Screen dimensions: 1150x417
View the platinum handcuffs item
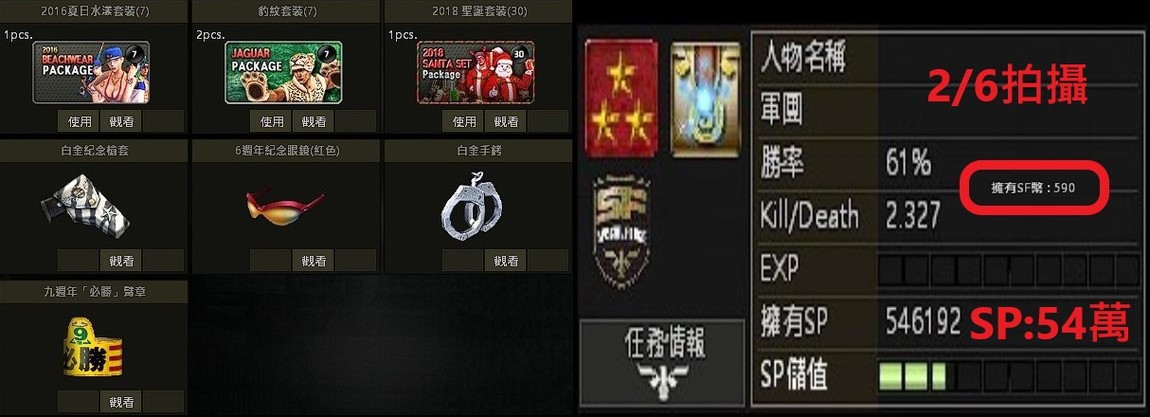coord(505,260)
